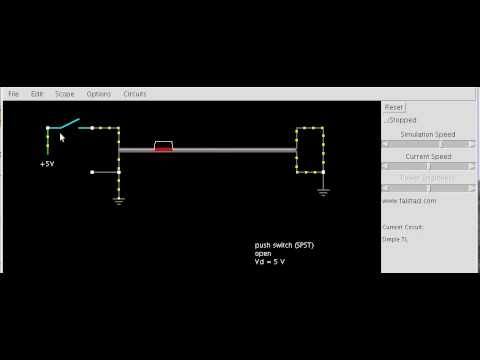The height and width of the screenshot is (360, 480).
Task: Click Current Speed slider right arrow
Action: click(471, 166)
